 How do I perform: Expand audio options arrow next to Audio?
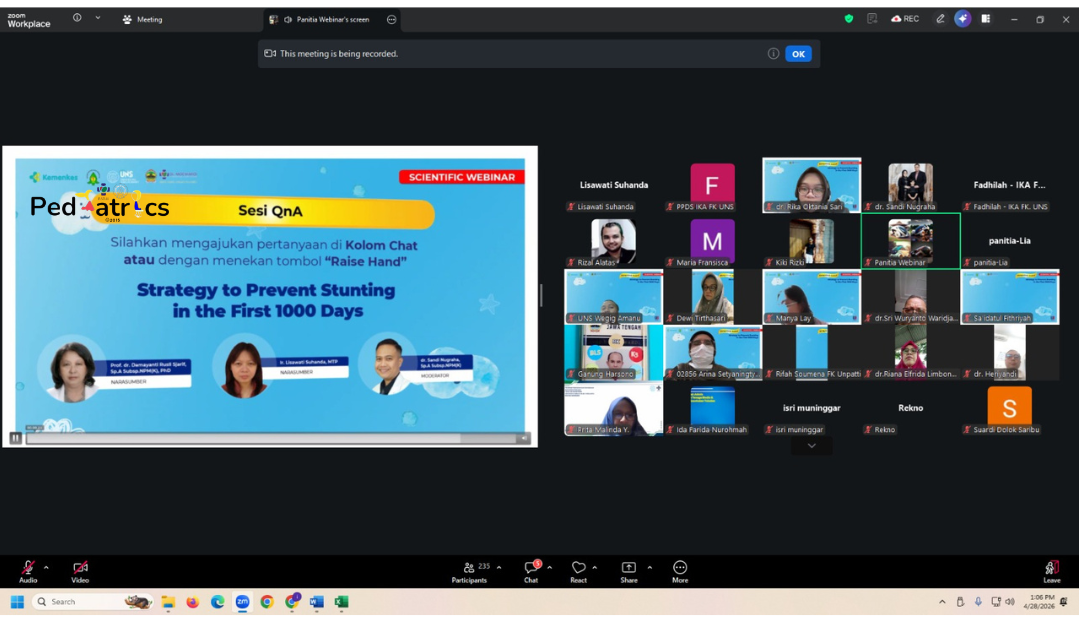coord(46,567)
